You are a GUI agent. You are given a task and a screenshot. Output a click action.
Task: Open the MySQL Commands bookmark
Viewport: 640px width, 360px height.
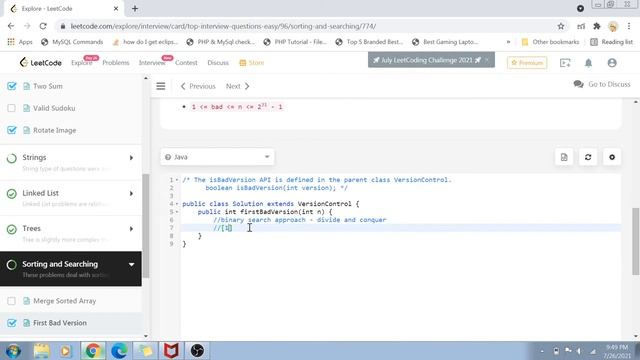[72, 42]
